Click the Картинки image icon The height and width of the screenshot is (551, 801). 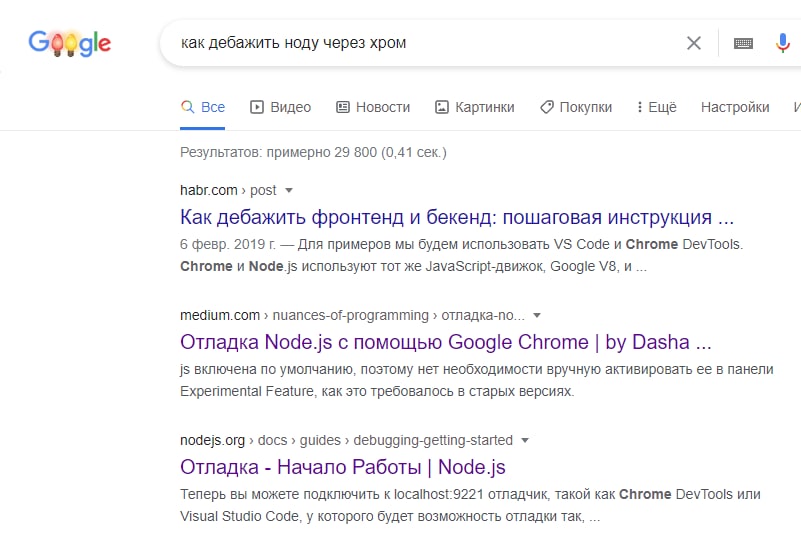pos(442,107)
